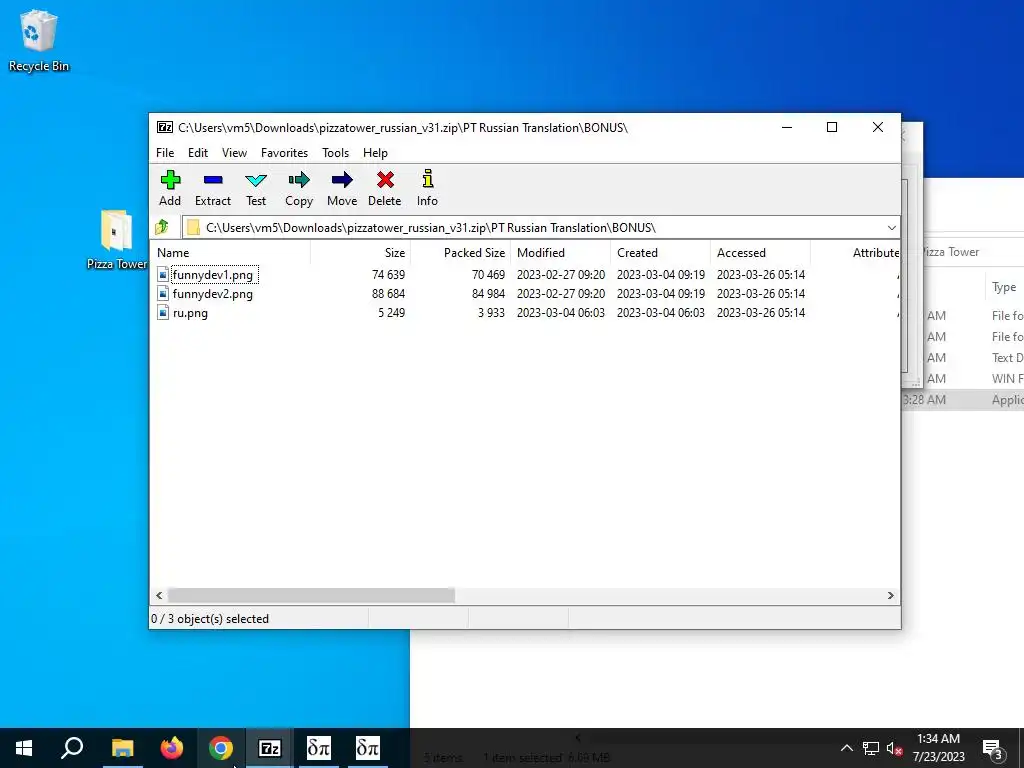Show hidden system tray icons
Viewport: 1024px width, 768px height.
(x=846, y=748)
